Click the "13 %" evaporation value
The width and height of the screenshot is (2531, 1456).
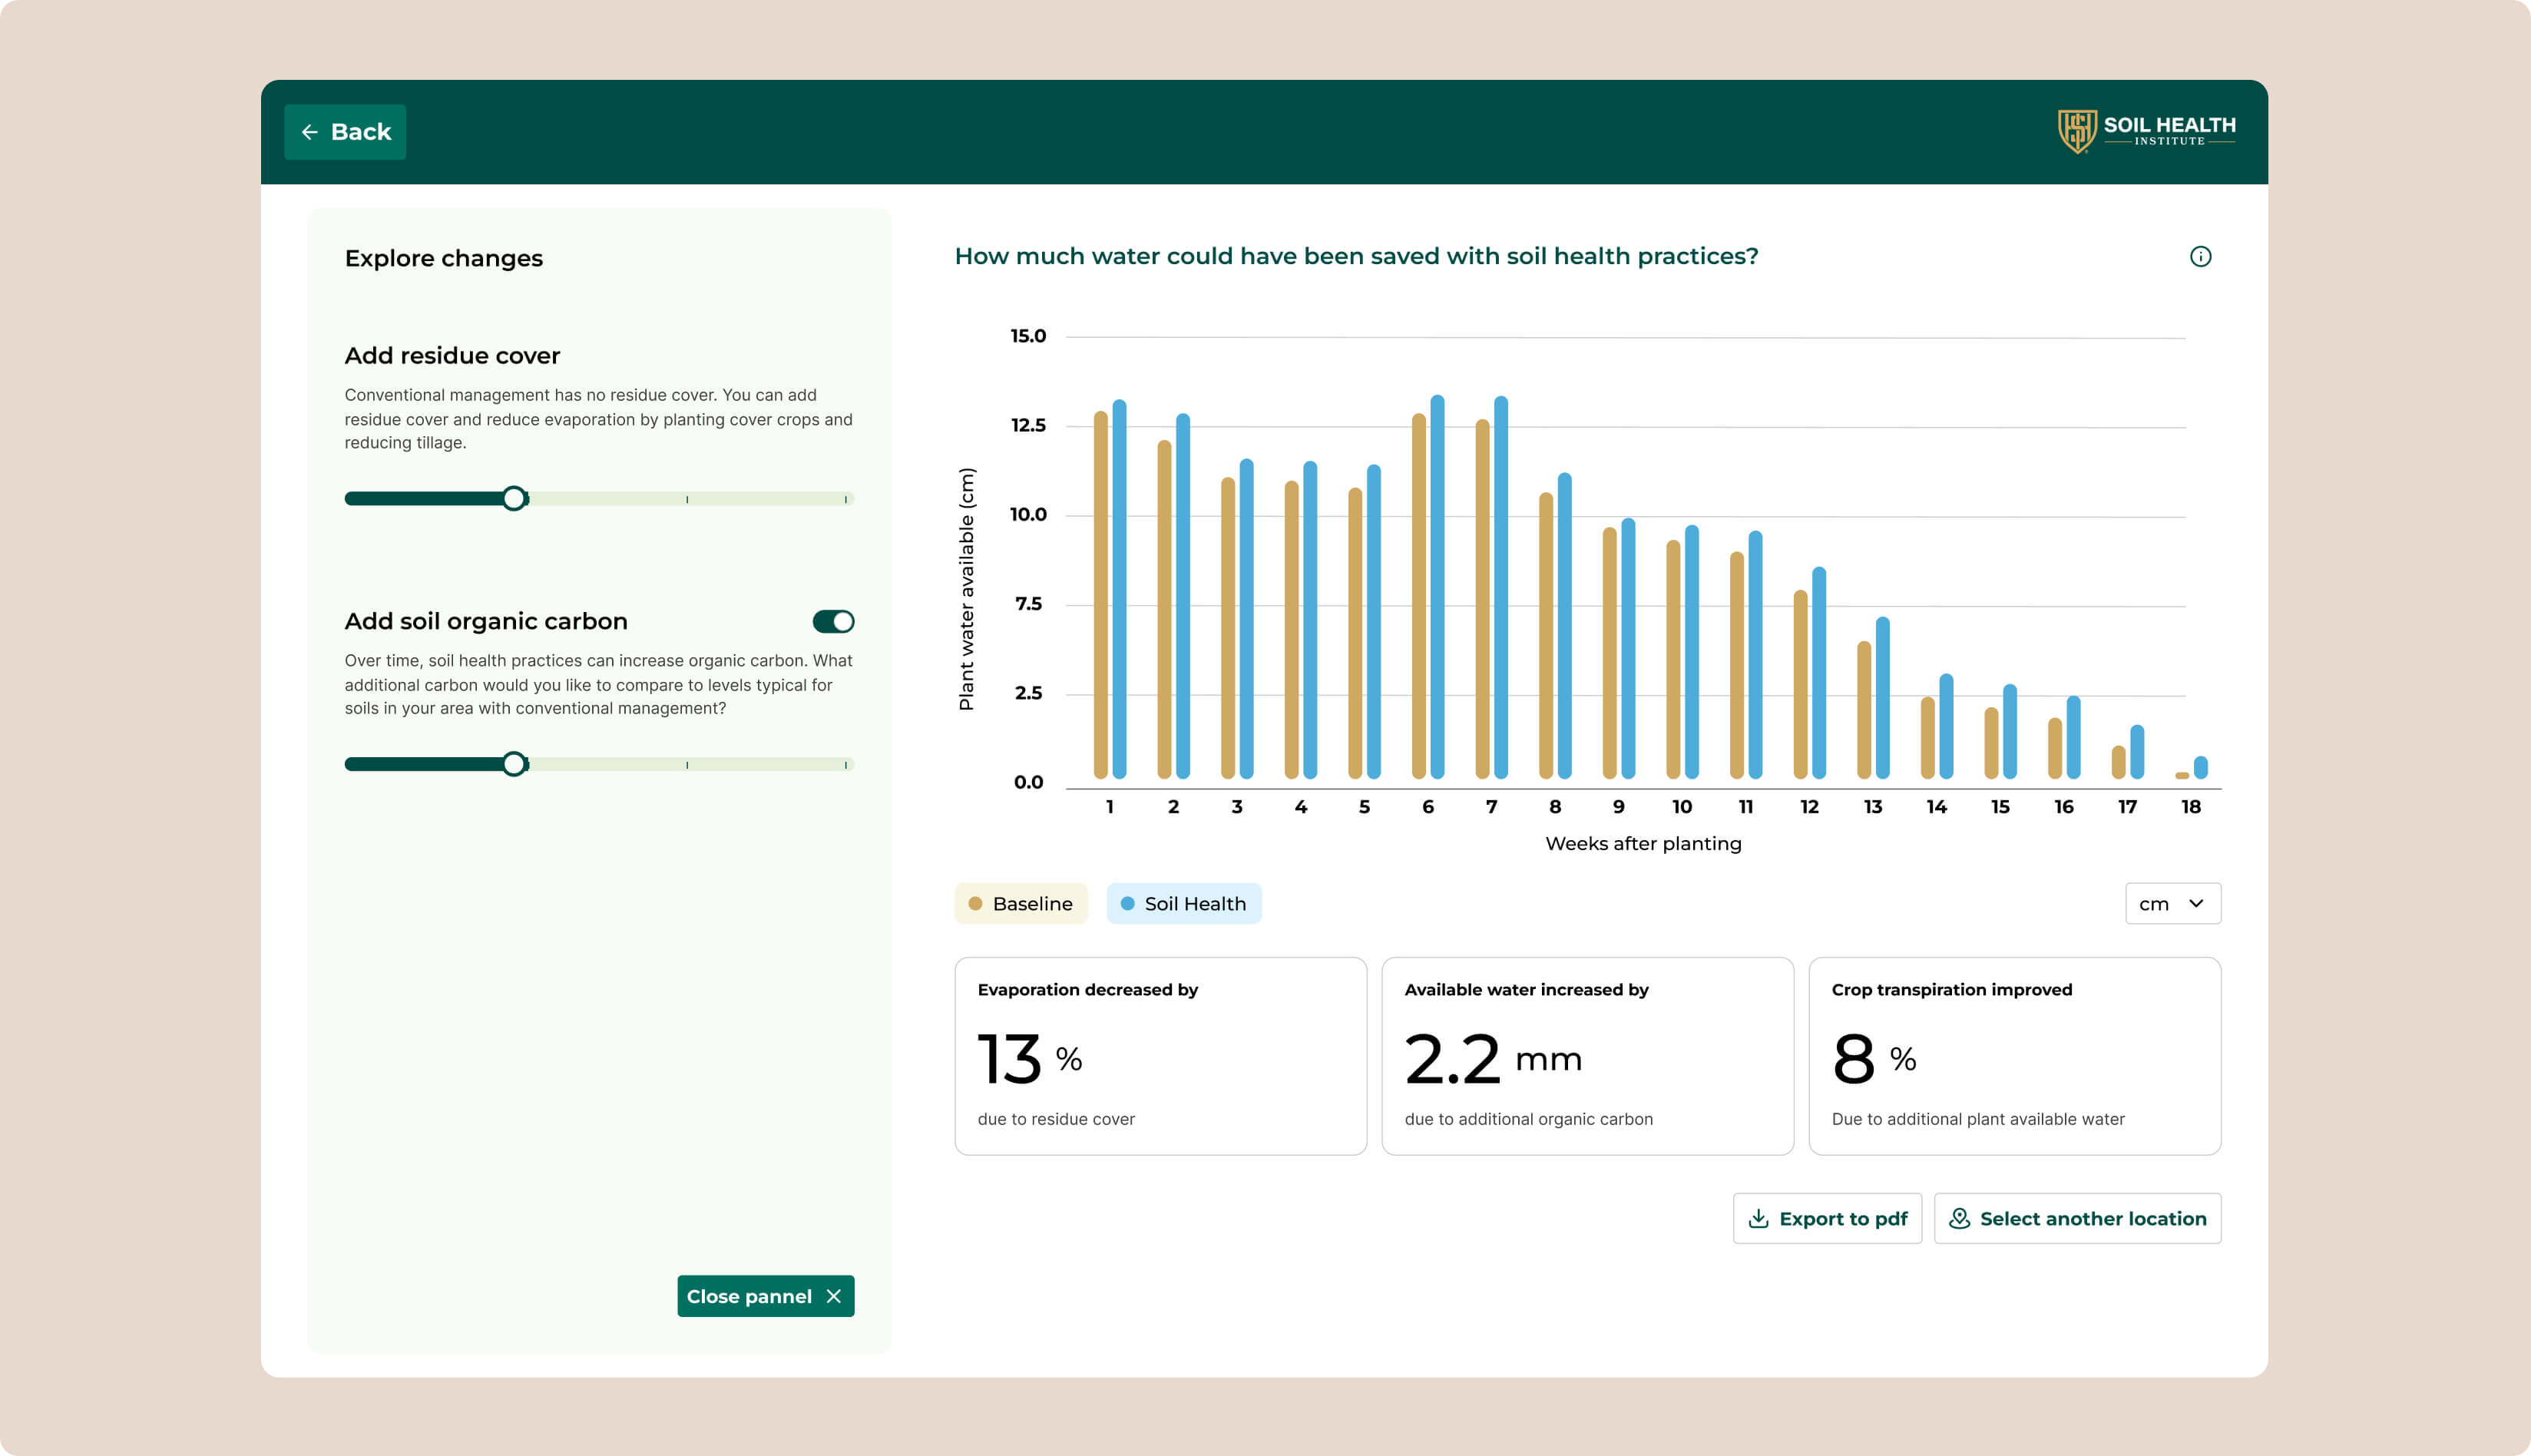click(1030, 1059)
